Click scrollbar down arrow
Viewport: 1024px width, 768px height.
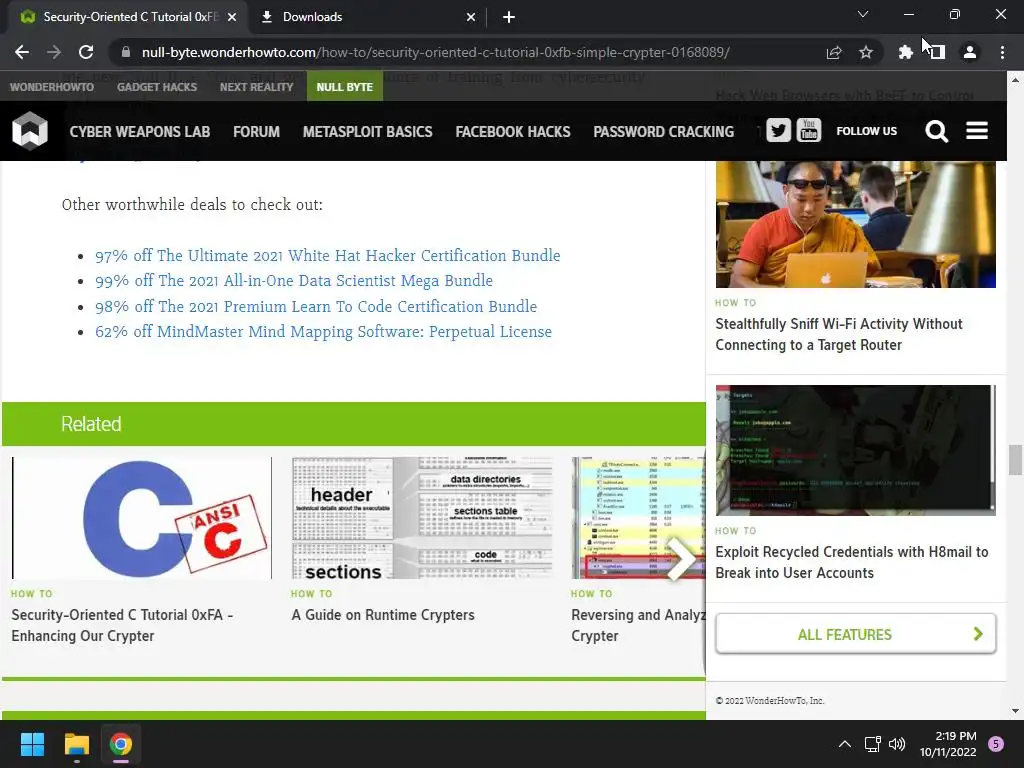point(1015,711)
